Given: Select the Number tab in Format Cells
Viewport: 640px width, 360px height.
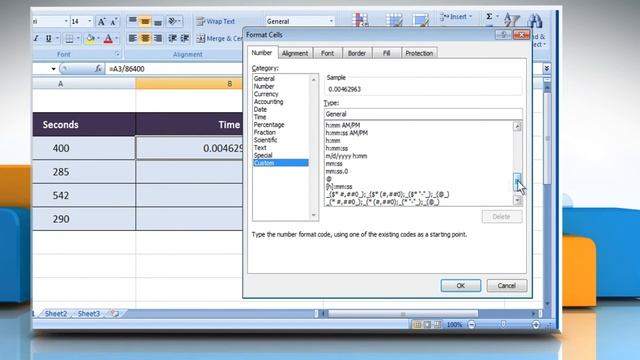Looking at the screenshot, I should point(262,53).
